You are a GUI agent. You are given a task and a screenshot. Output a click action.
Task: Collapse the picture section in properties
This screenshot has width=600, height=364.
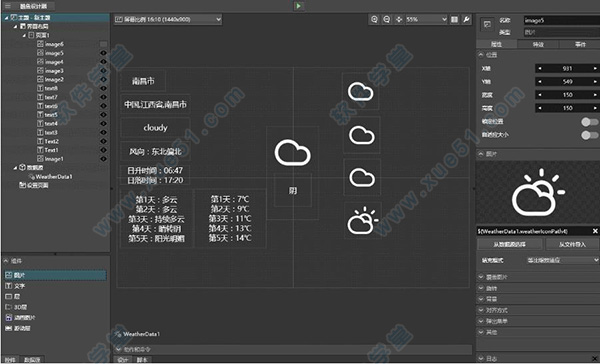click(481, 154)
